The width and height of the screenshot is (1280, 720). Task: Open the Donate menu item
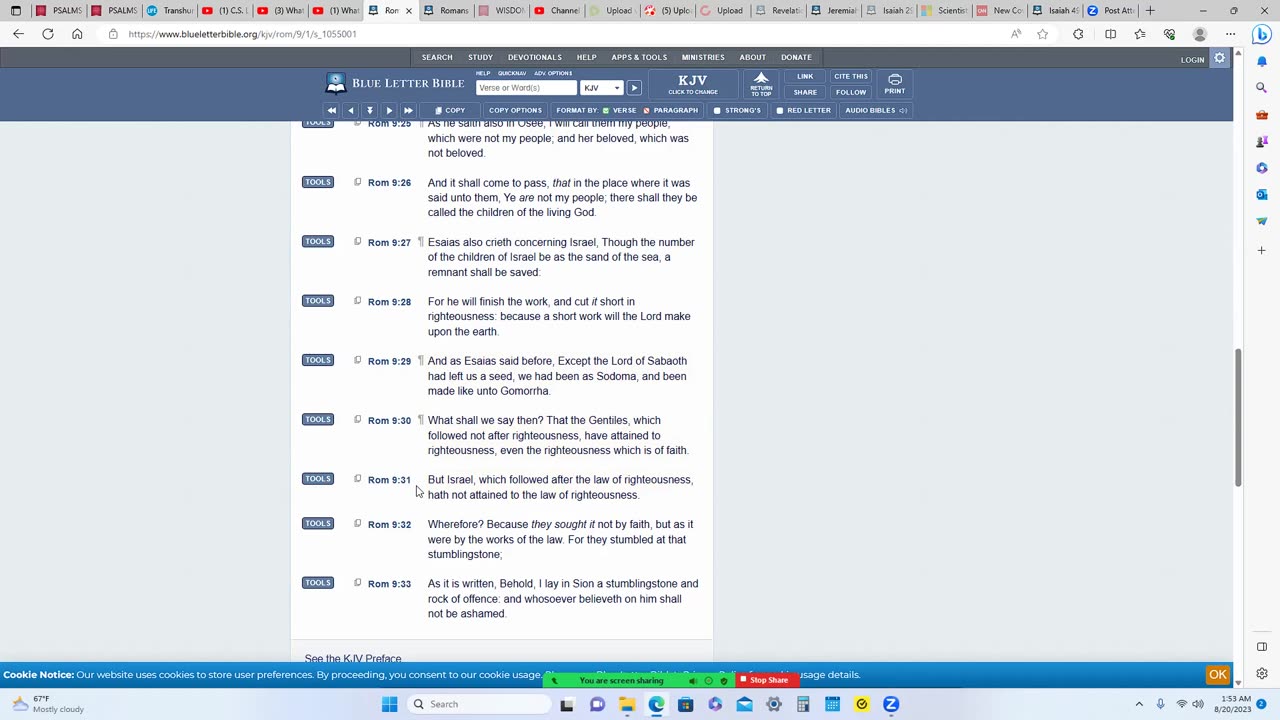click(796, 57)
